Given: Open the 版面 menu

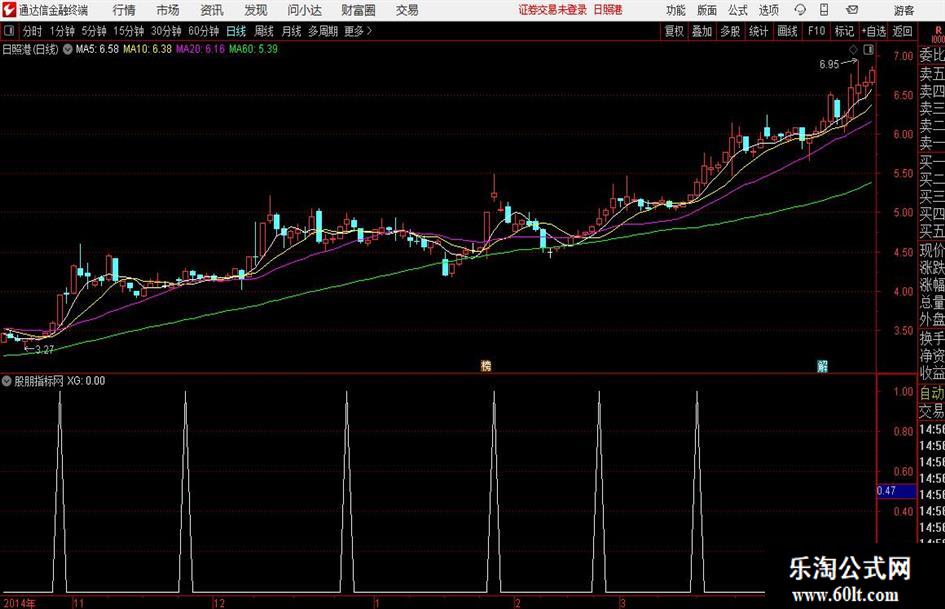Looking at the screenshot, I should point(707,10).
